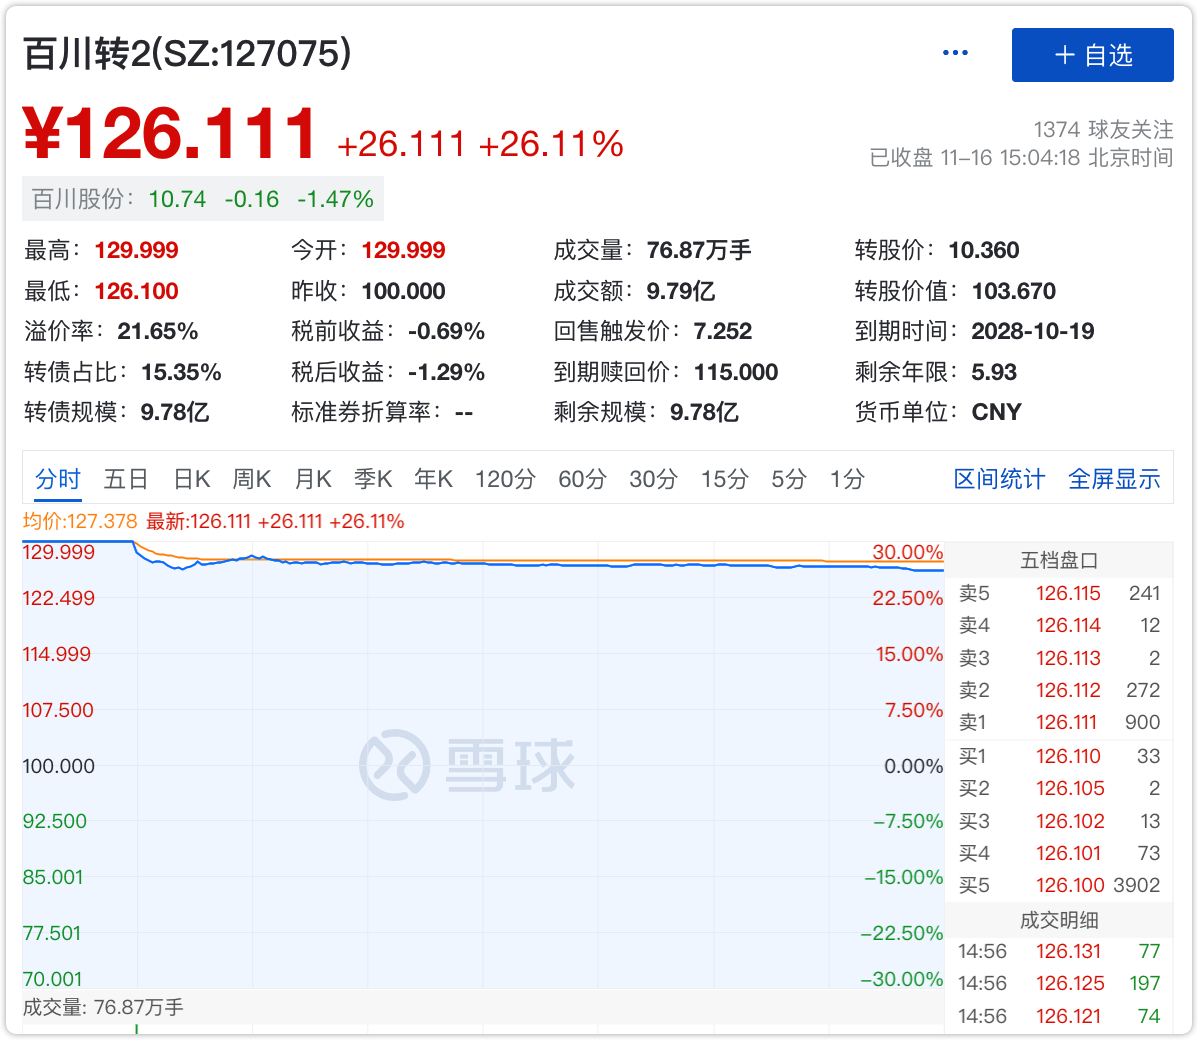Click the 卖1 ask price 126.111 row
The image size is (1198, 1040).
[1059, 722]
